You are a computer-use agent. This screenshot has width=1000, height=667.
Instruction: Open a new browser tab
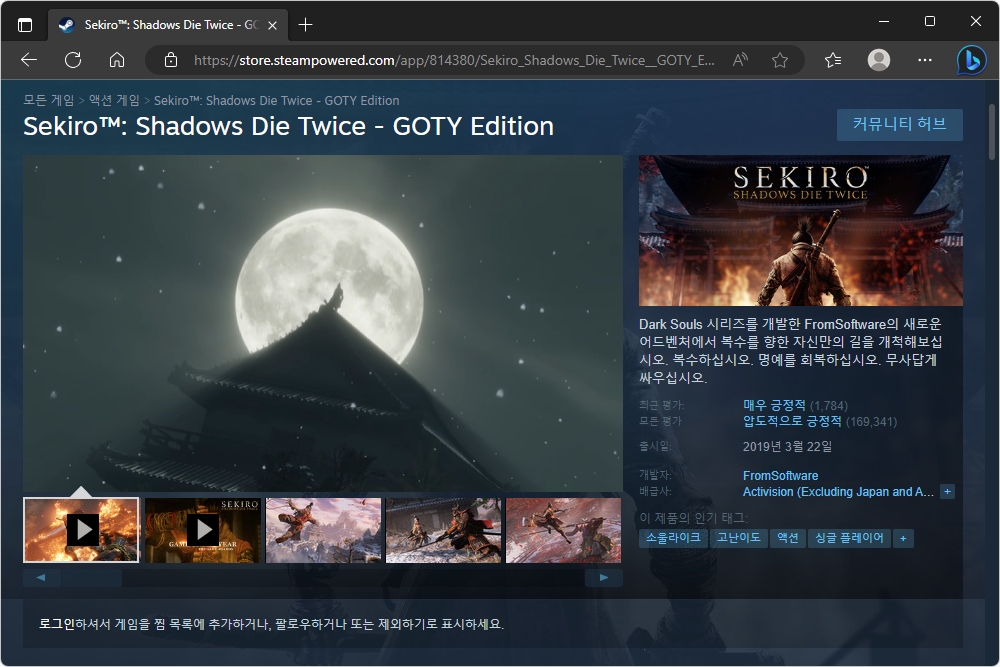[305, 25]
